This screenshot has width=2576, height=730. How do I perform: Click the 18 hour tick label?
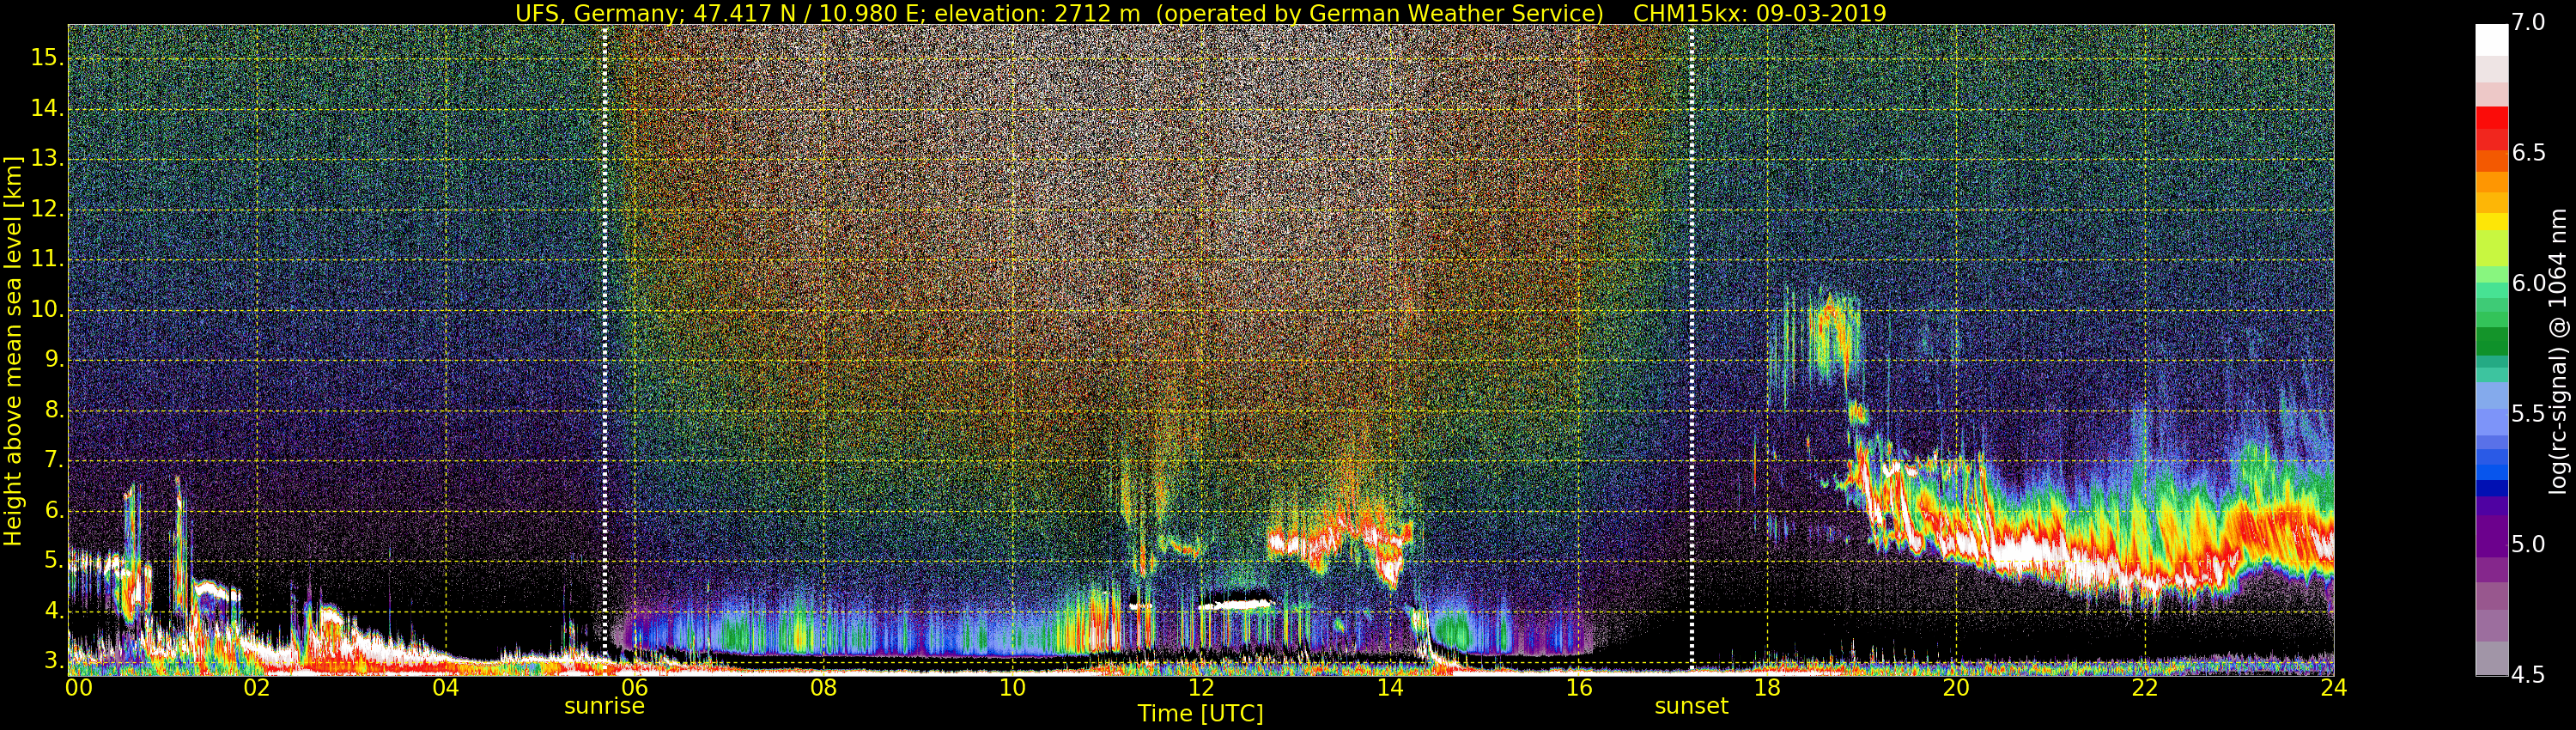tap(1767, 688)
